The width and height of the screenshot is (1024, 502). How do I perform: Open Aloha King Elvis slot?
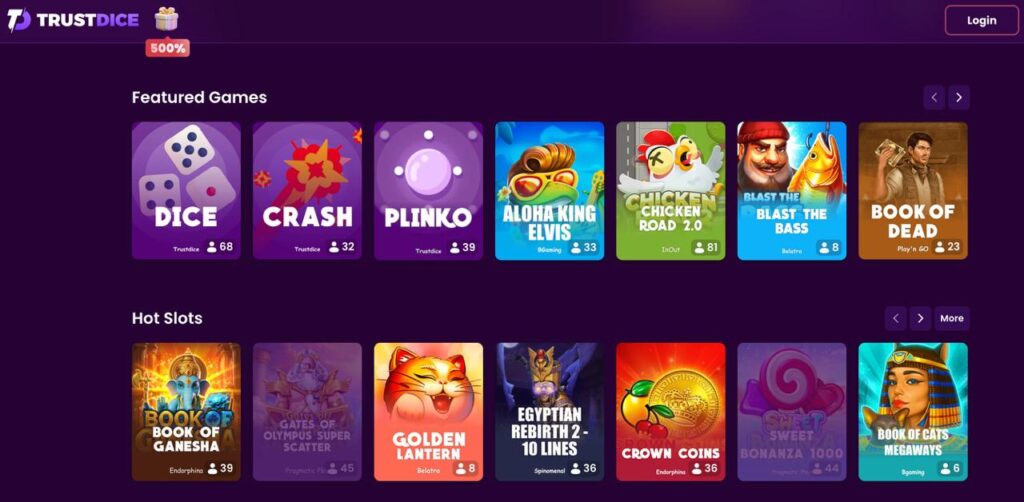[550, 191]
